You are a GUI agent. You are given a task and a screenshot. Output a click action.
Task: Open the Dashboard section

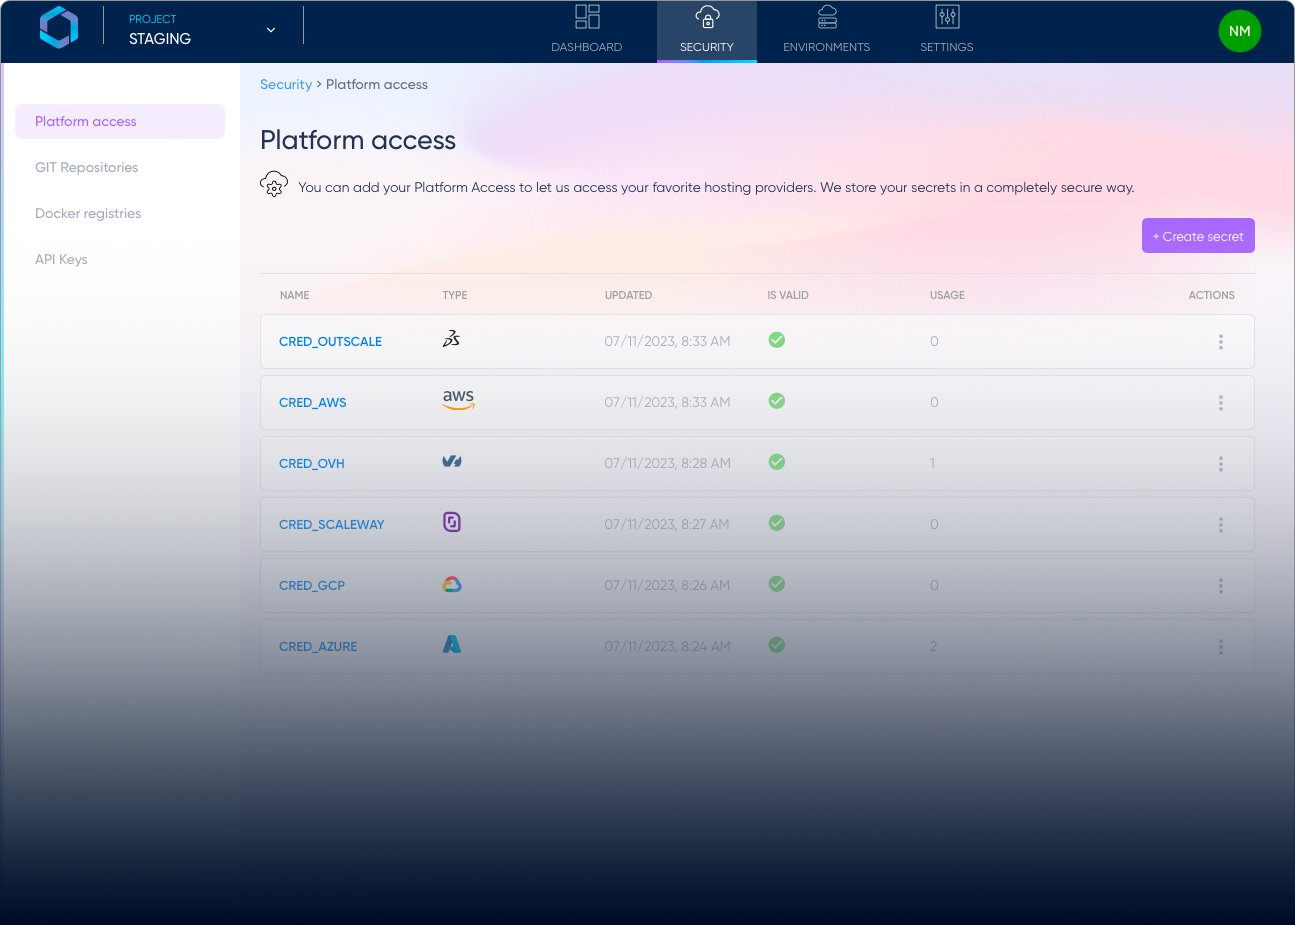[586, 31]
